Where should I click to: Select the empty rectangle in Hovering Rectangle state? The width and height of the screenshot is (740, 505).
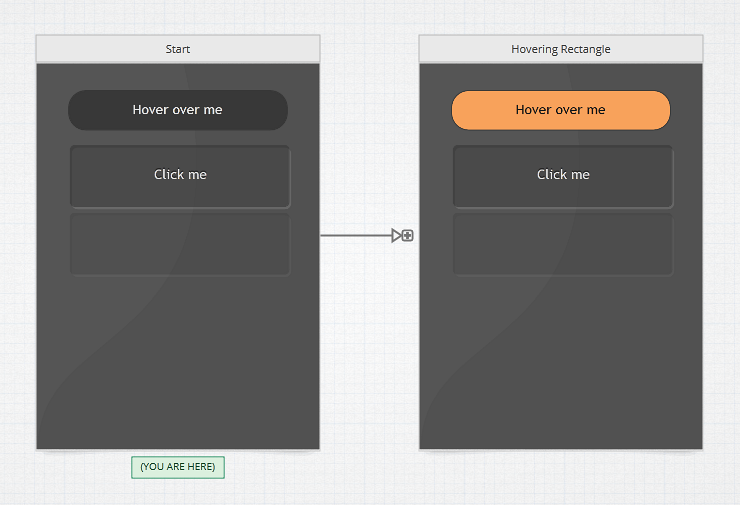(x=563, y=244)
